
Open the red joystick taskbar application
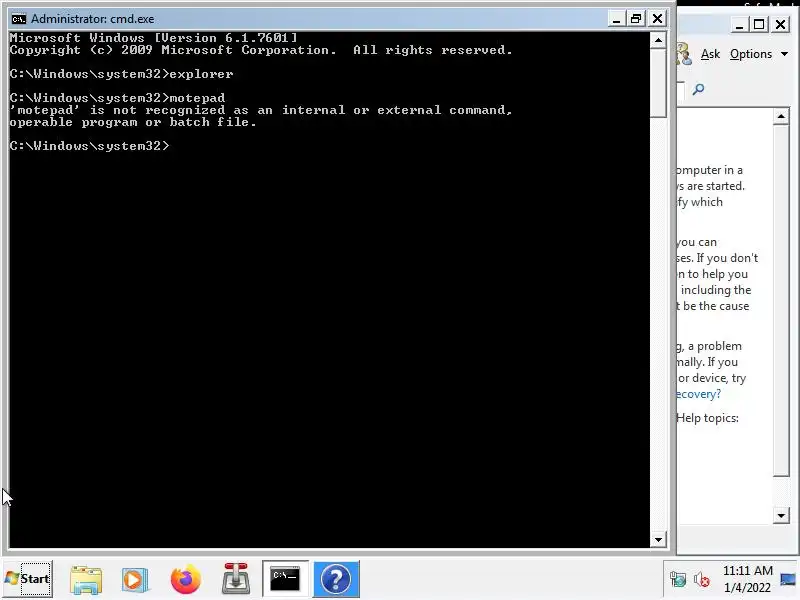pyautogui.click(x=236, y=579)
